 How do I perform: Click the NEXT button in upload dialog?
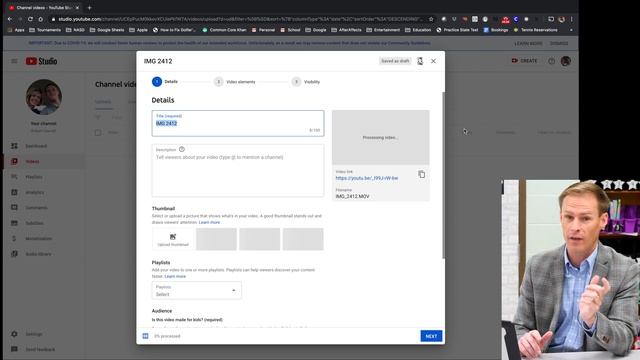point(431,336)
